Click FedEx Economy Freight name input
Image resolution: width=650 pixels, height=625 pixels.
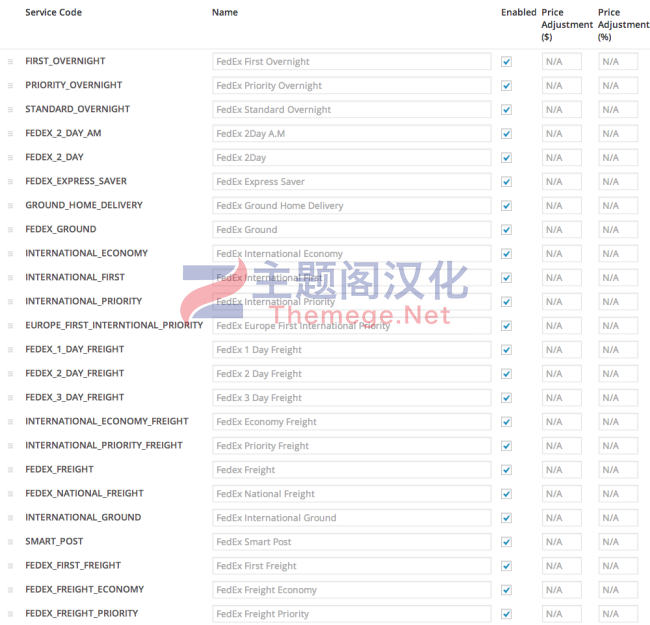[352, 422]
